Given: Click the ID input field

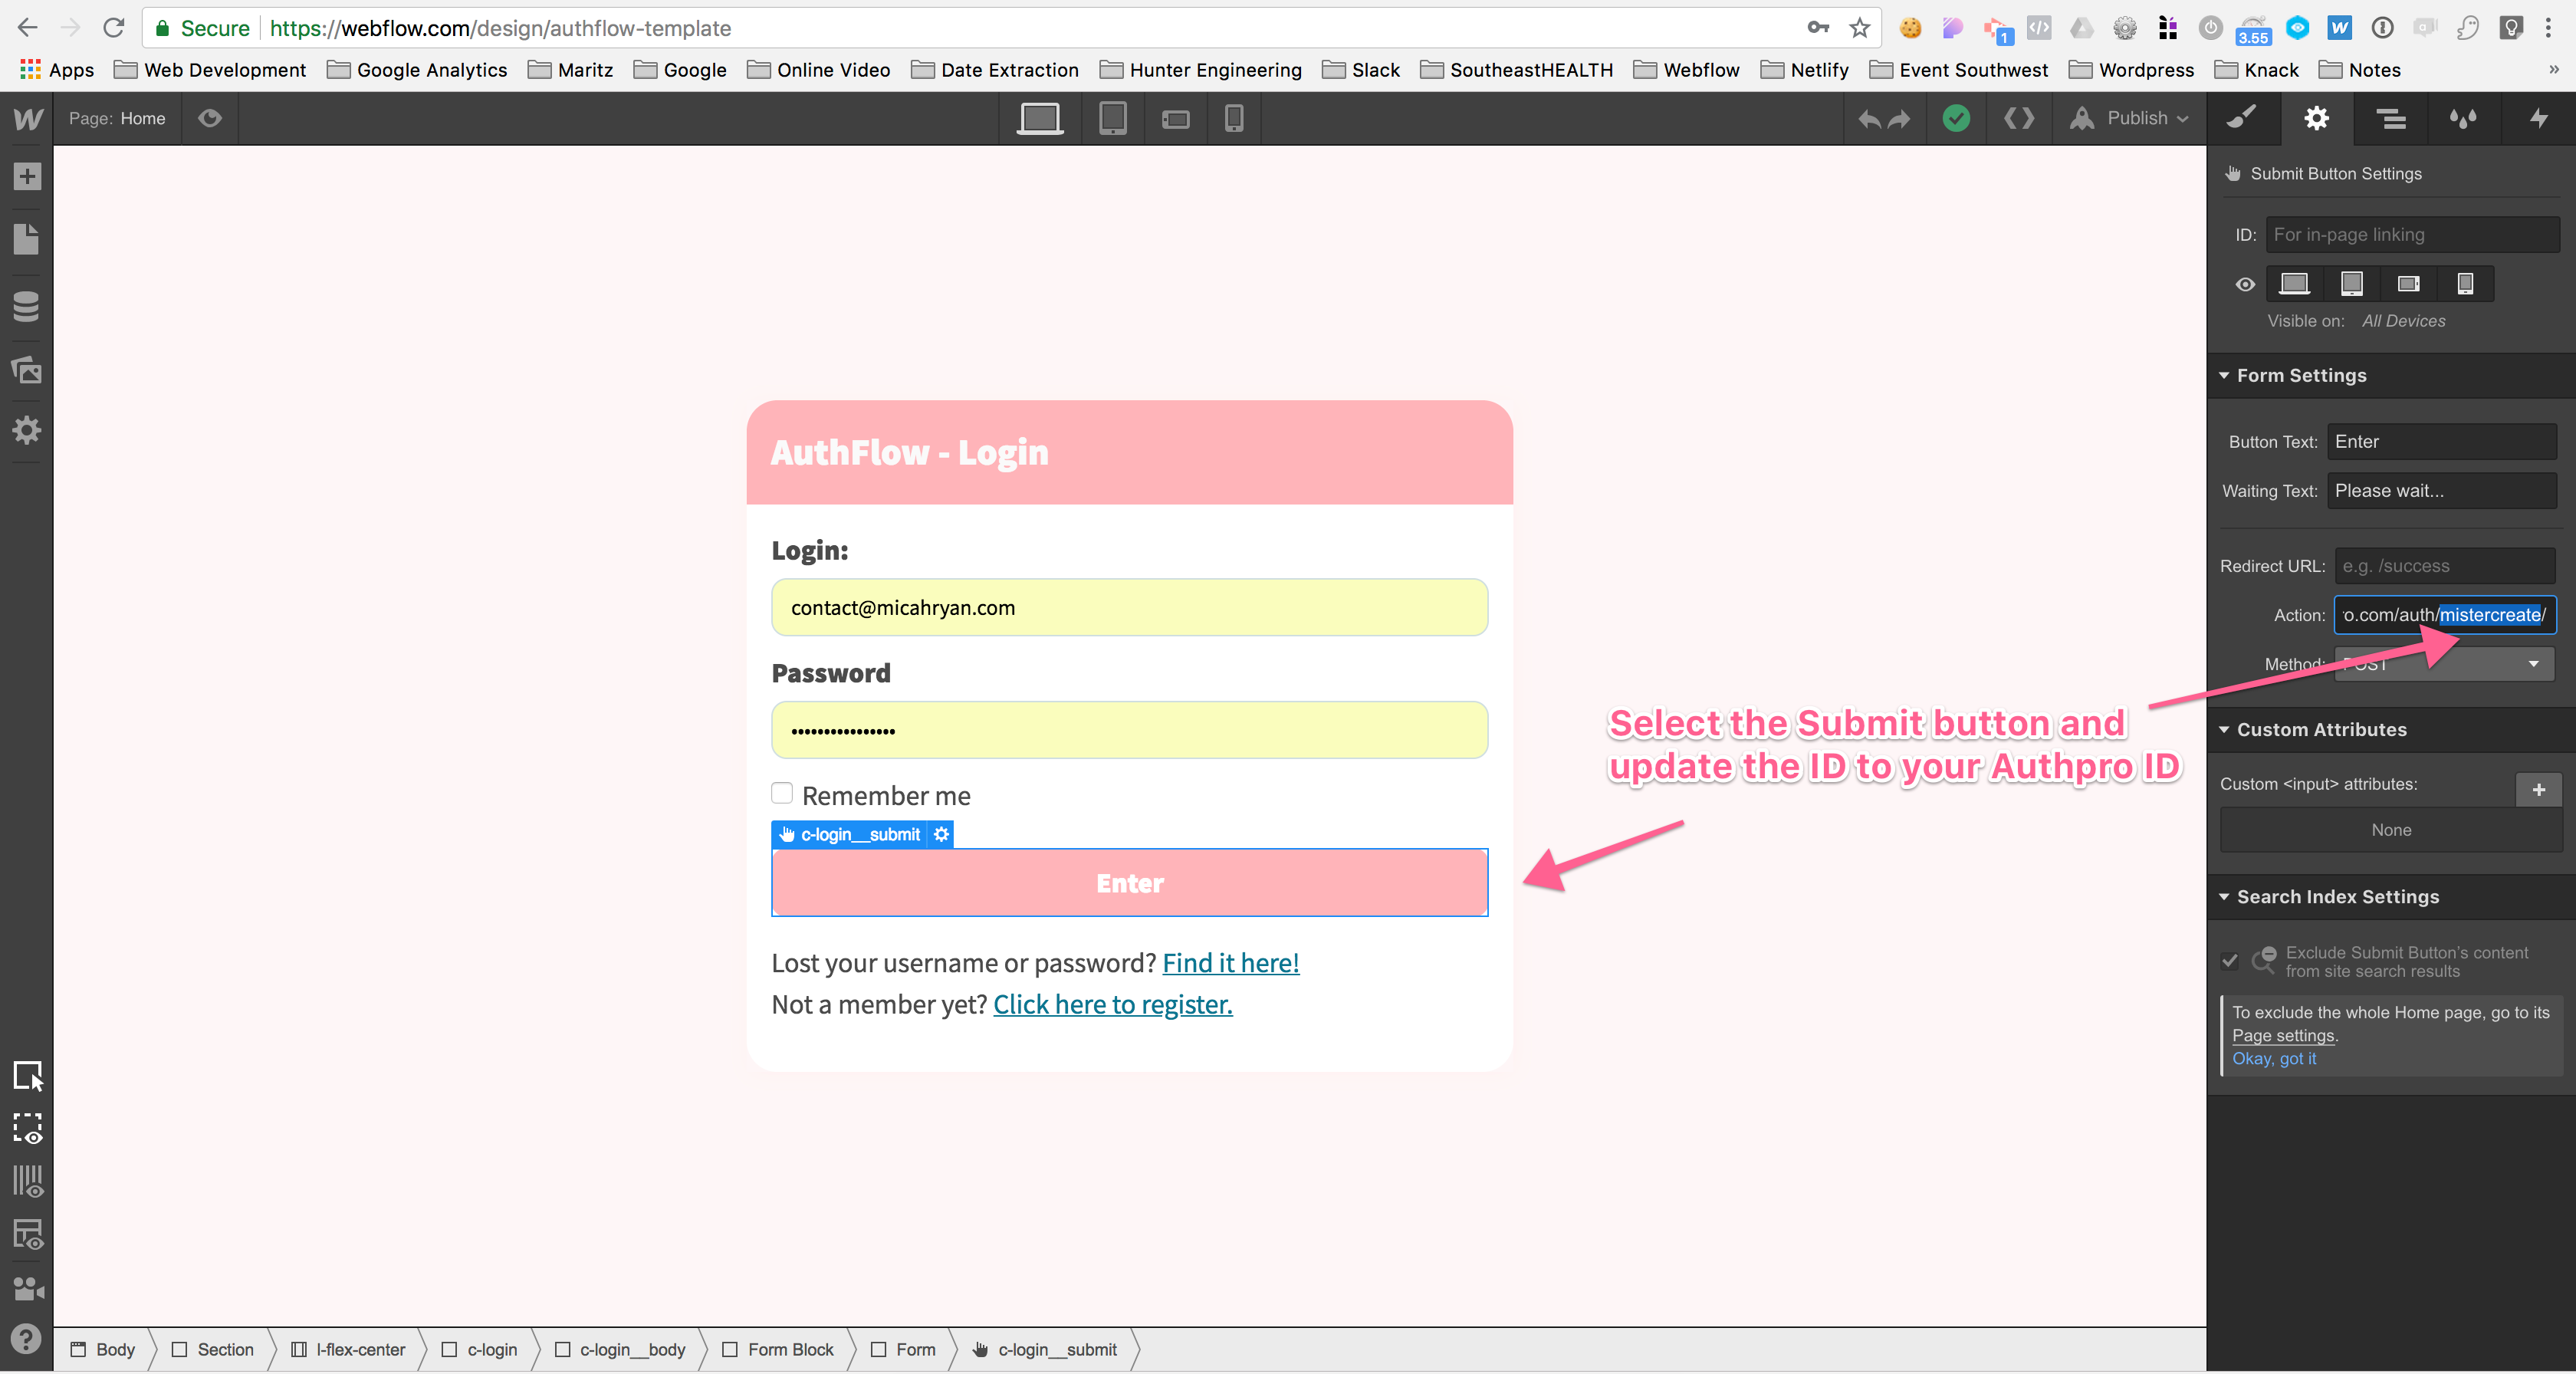Looking at the screenshot, I should point(2412,235).
